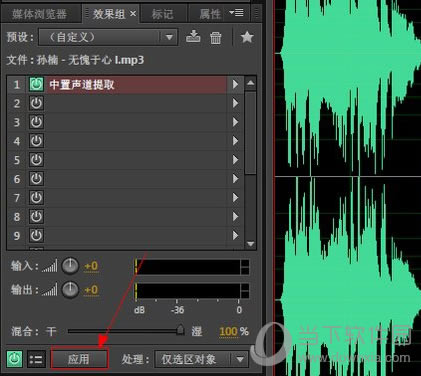Toggle favorite star icon
Image resolution: width=421 pixels, height=376 pixels.
[247, 37]
